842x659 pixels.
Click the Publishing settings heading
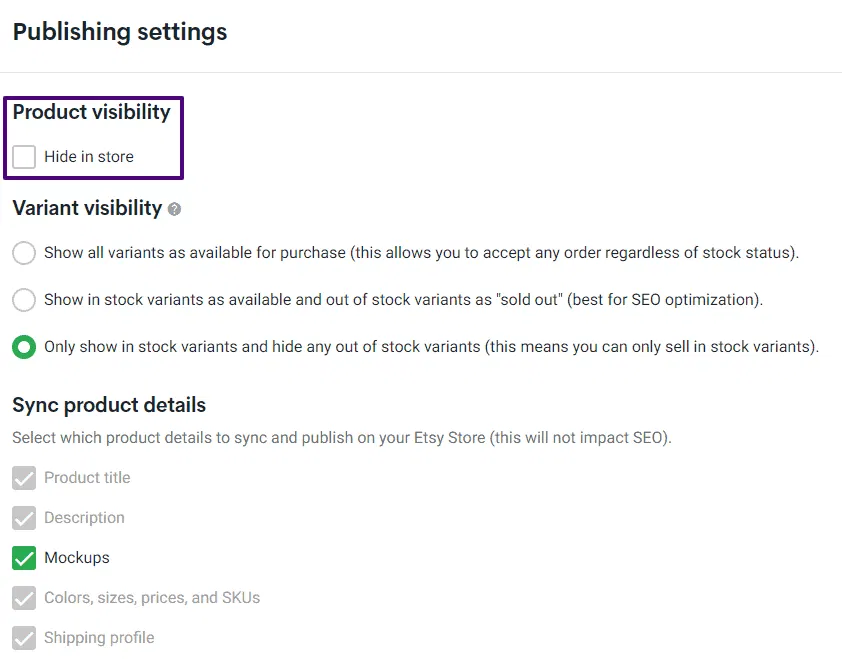pyautogui.click(x=119, y=32)
